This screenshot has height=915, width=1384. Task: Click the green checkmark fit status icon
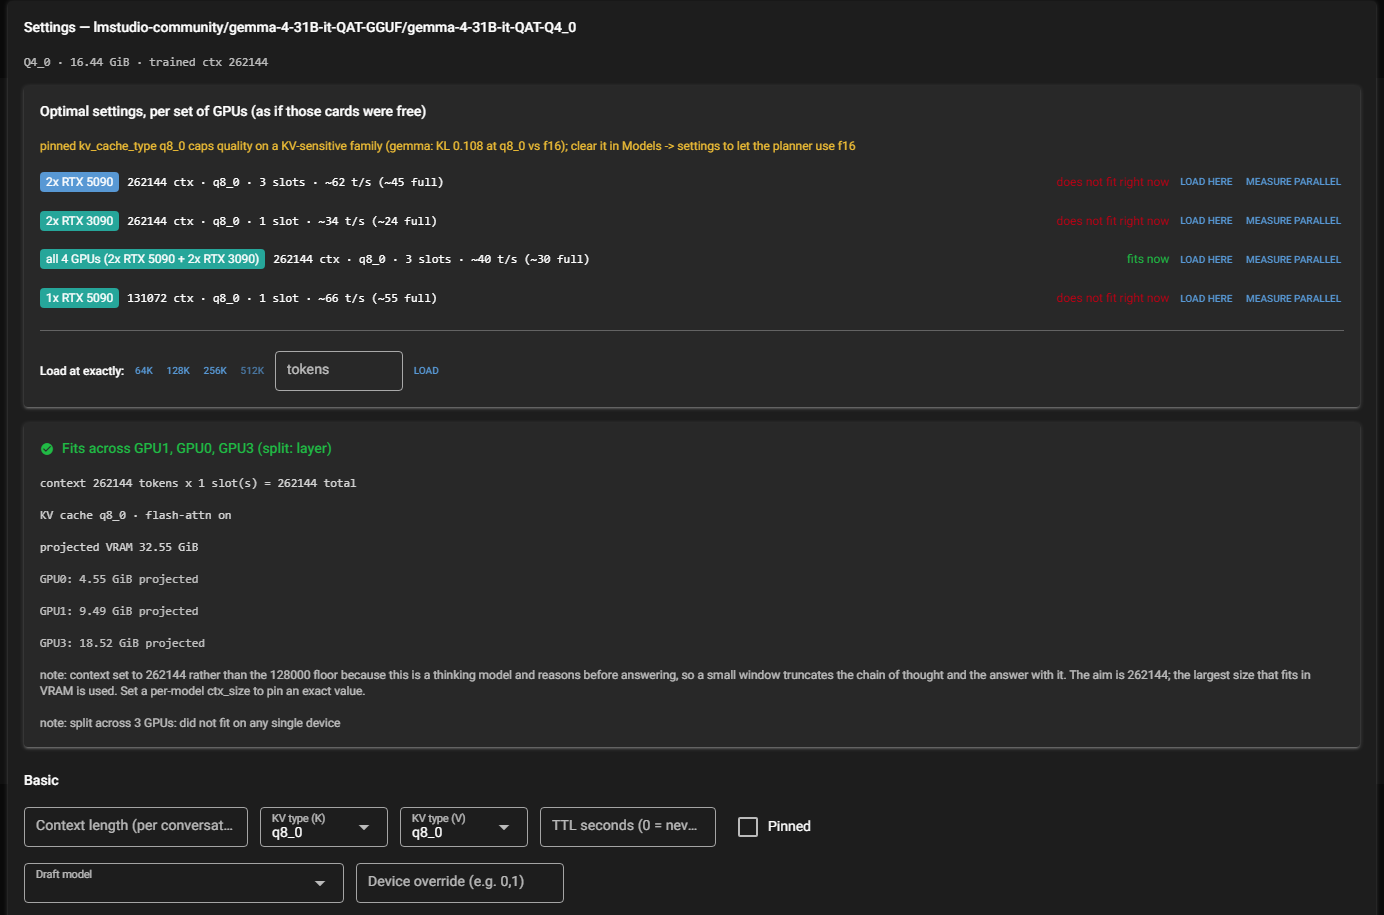pos(47,449)
